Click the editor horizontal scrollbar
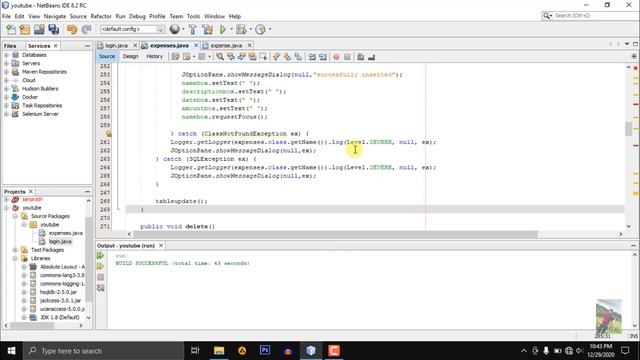Image resolution: width=640 pixels, height=360 pixels. pyautogui.click(x=336, y=234)
